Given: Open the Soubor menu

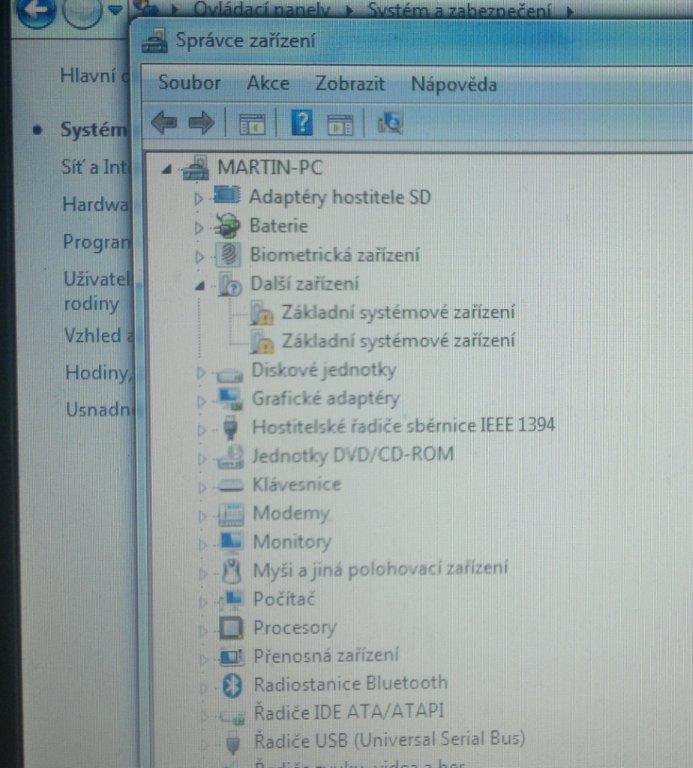Looking at the screenshot, I should click(x=189, y=83).
